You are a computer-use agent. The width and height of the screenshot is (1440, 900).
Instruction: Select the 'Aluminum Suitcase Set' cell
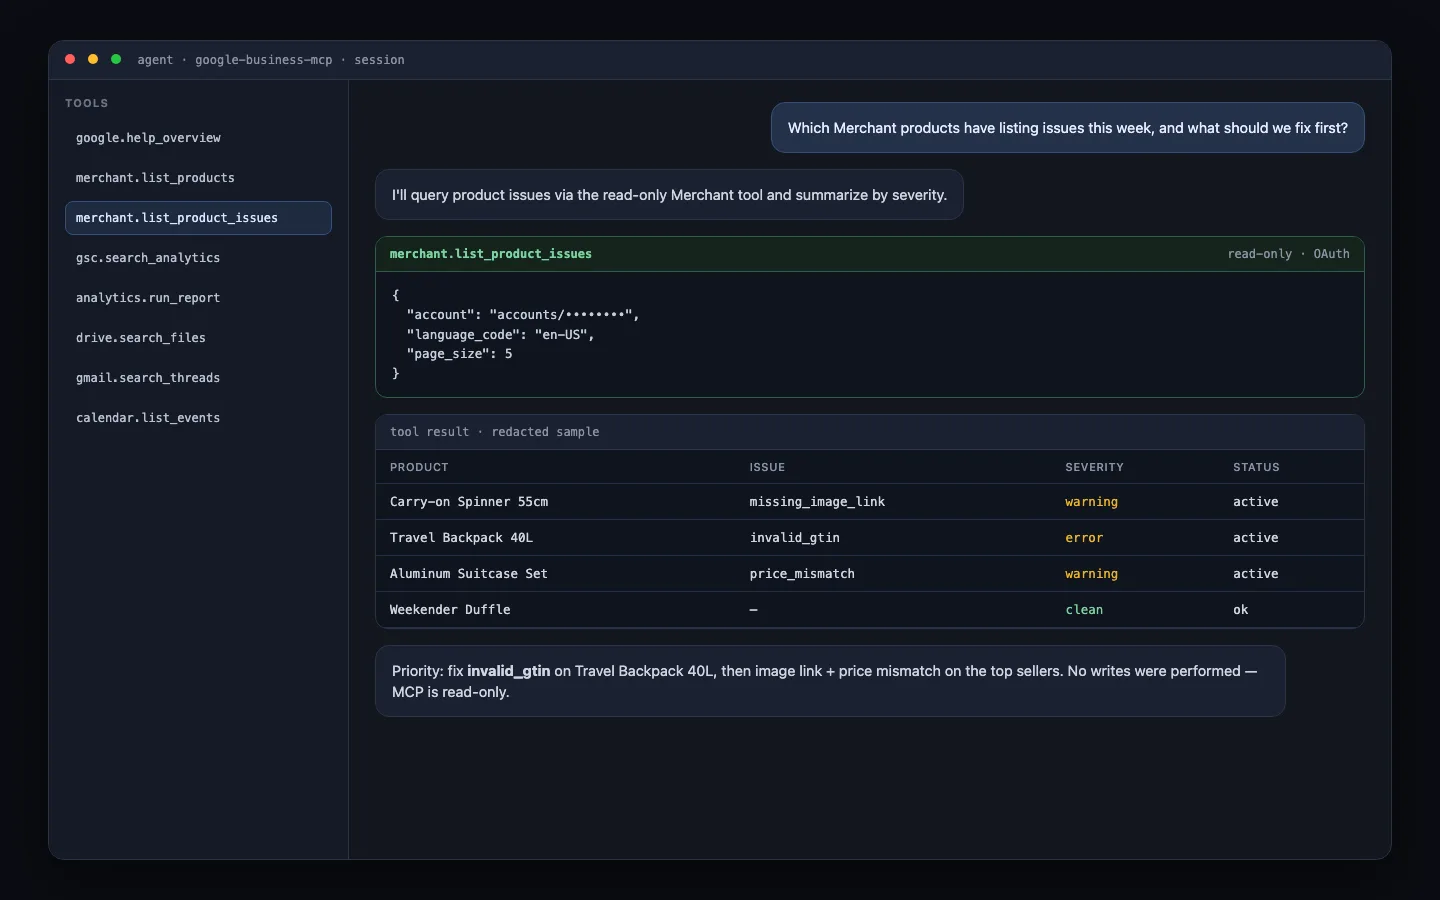coord(469,574)
